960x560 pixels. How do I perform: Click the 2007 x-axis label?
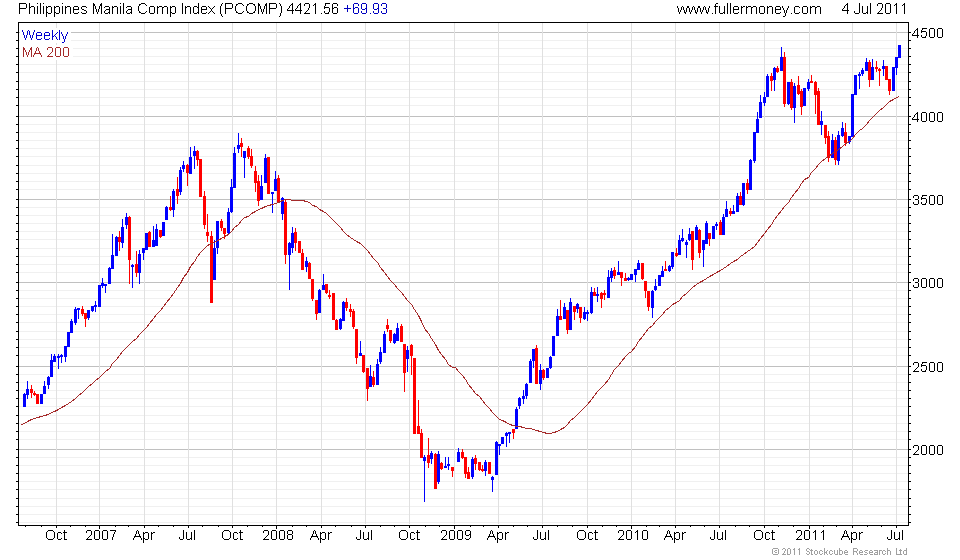point(100,536)
